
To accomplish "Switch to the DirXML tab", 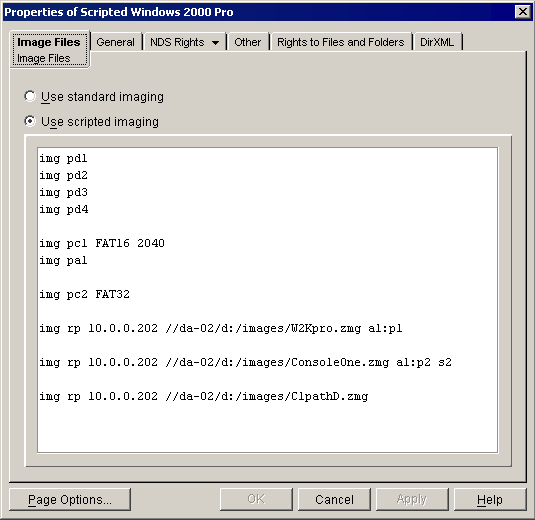I will [x=437, y=42].
